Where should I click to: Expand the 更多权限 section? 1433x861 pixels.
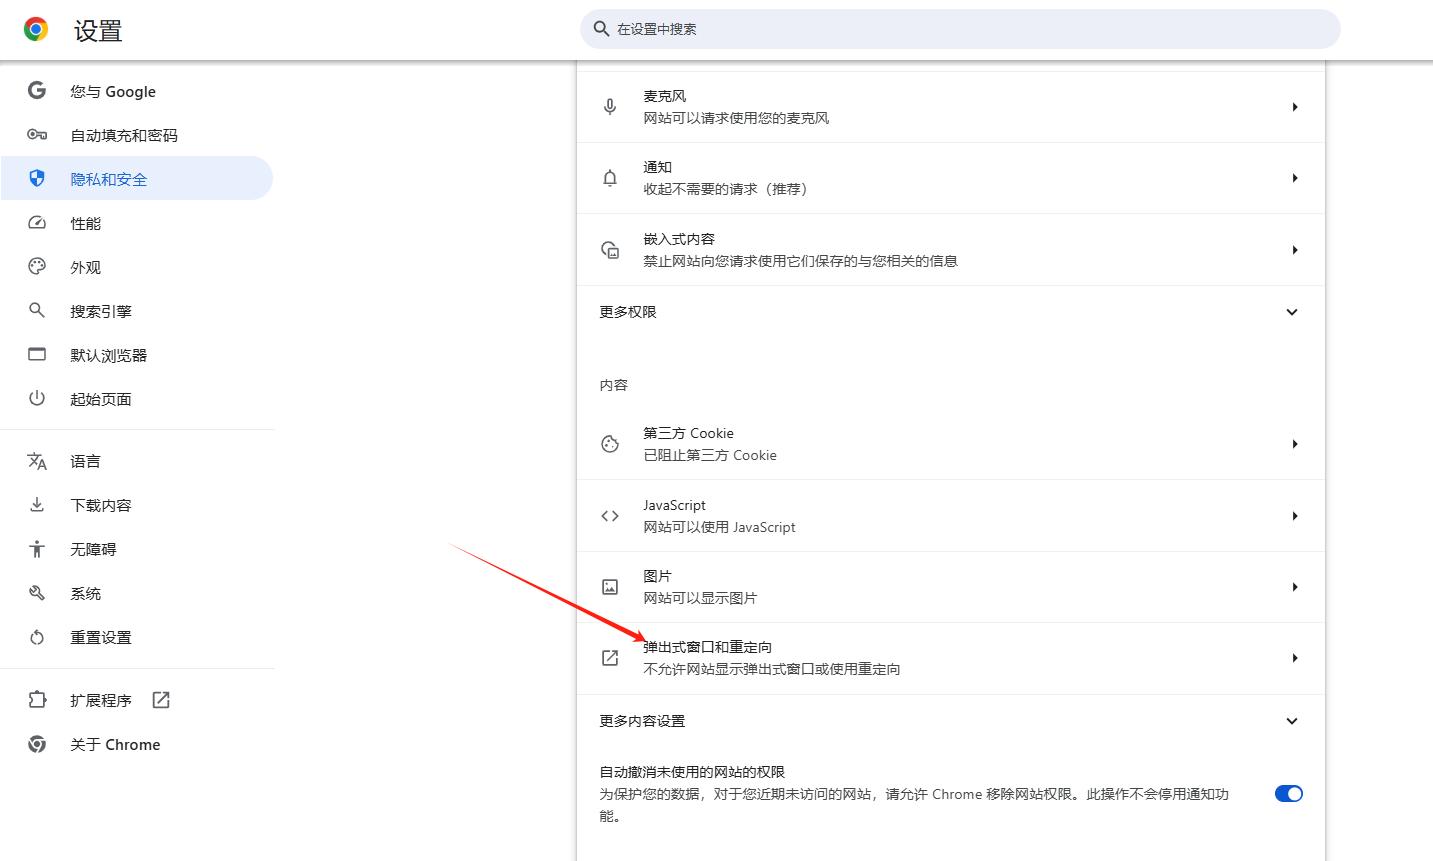pos(1292,312)
